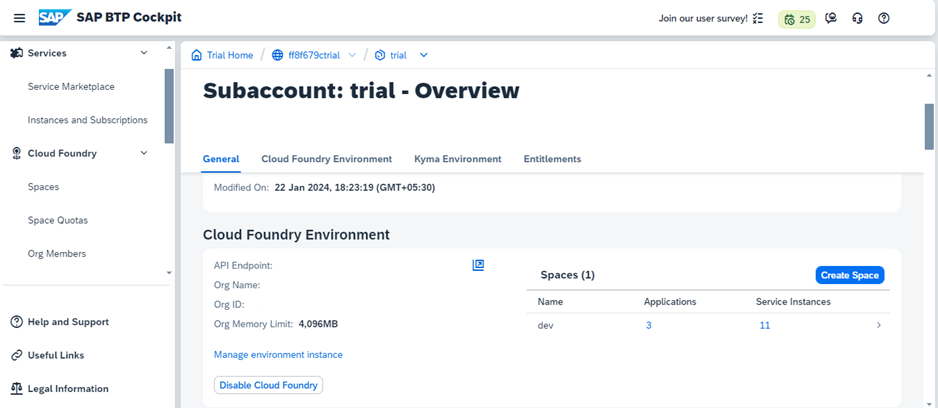Click the 4,096MB memory limit value
Viewport: 938px width, 408px height.
pyautogui.click(x=318, y=324)
